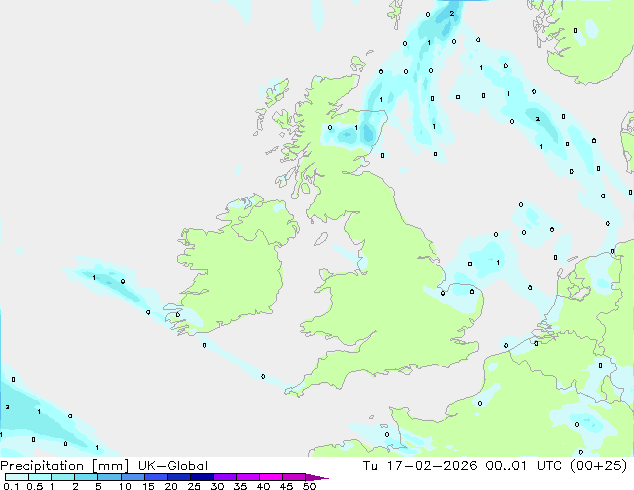Select the 30–35 mm purple legend swatch

click(224, 477)
